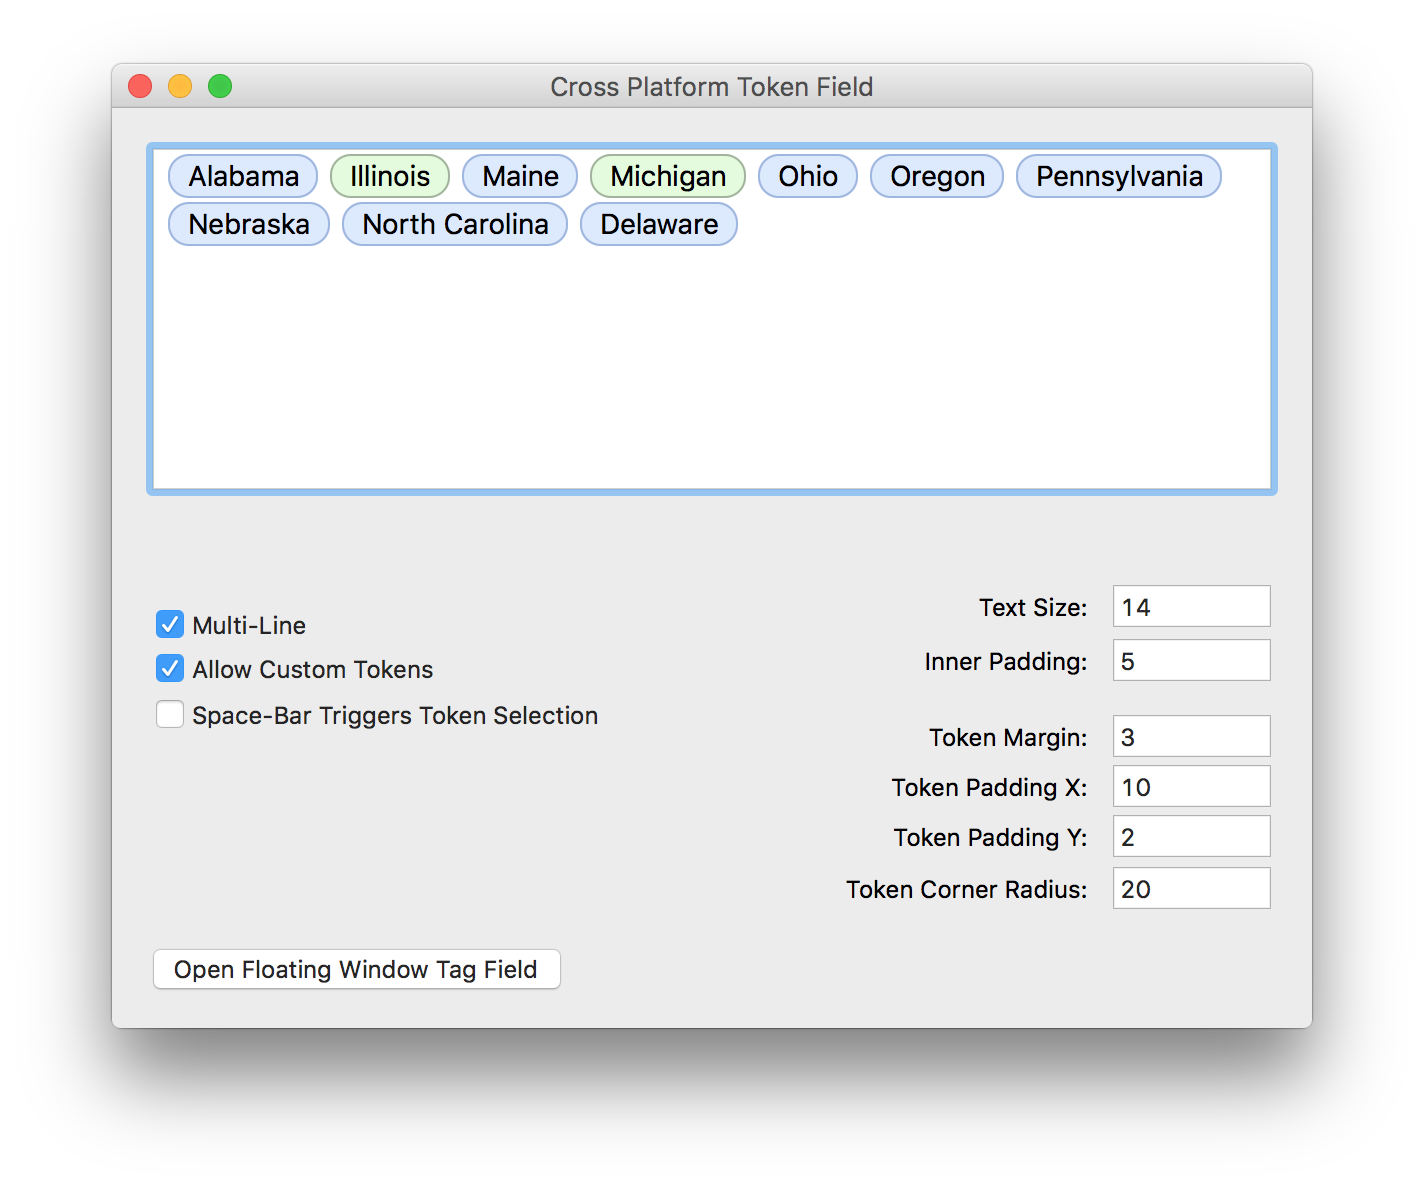The image size is (1424, 1188).
Task: Close the window with red button
Action: pos(140,87)
